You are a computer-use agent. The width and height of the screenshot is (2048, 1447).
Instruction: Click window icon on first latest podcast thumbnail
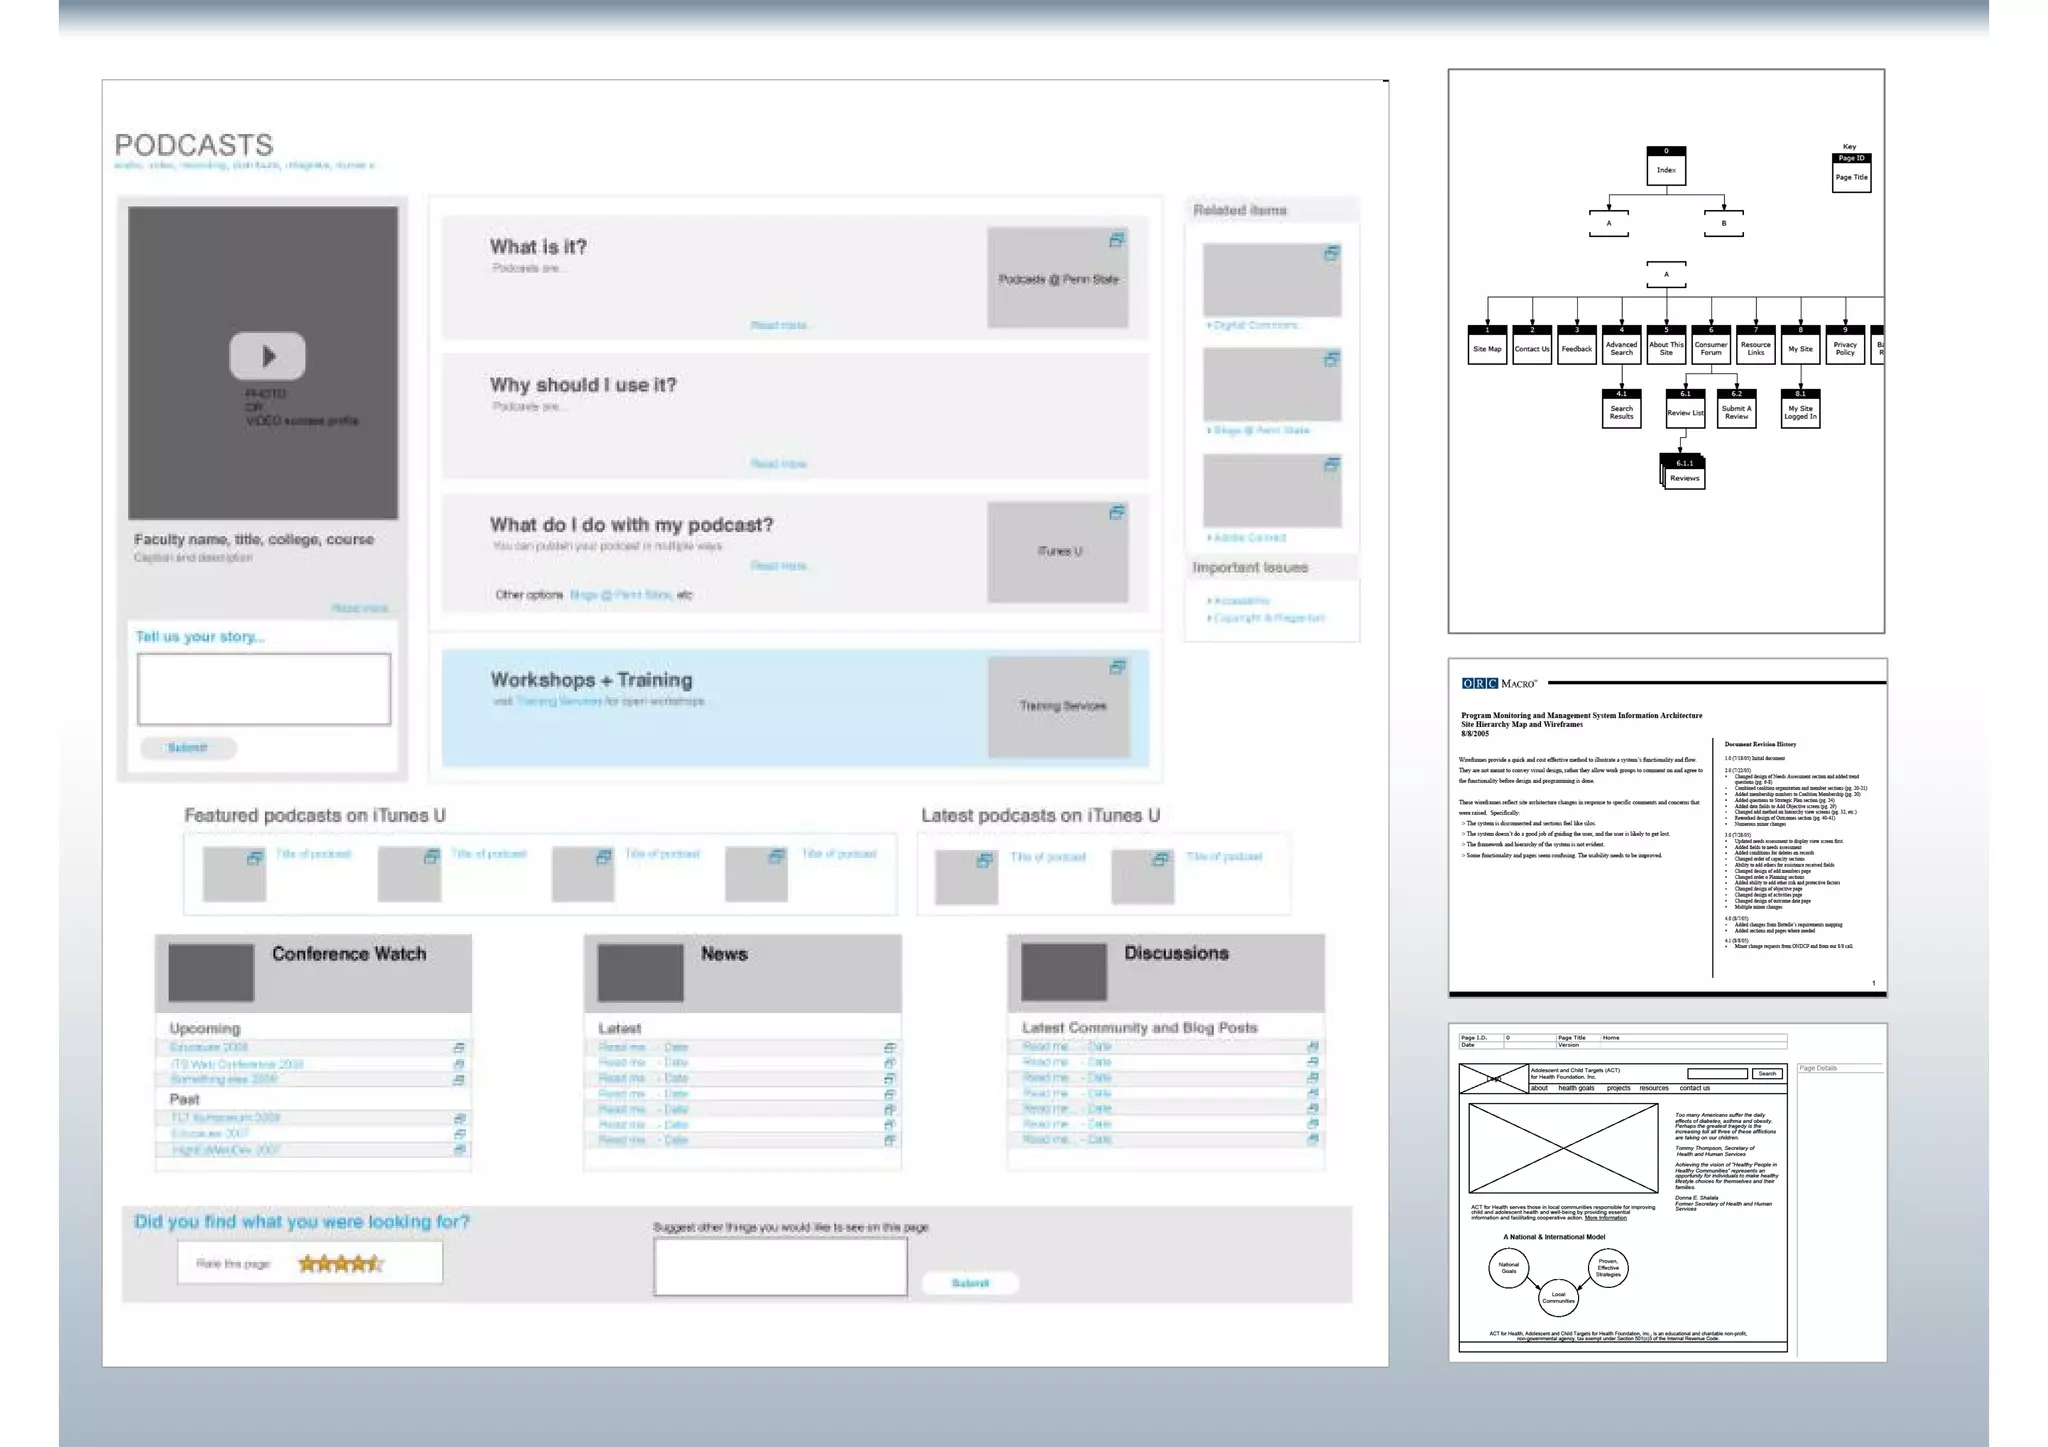click(985, 860)
